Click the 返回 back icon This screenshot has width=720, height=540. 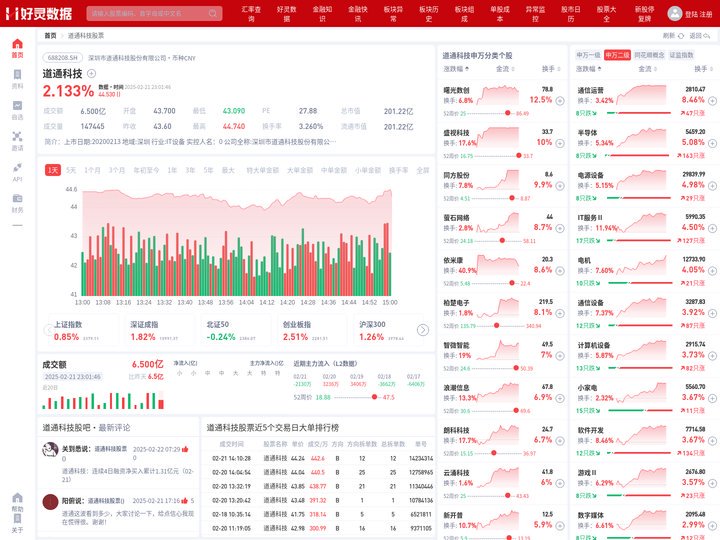click(707, 35)
